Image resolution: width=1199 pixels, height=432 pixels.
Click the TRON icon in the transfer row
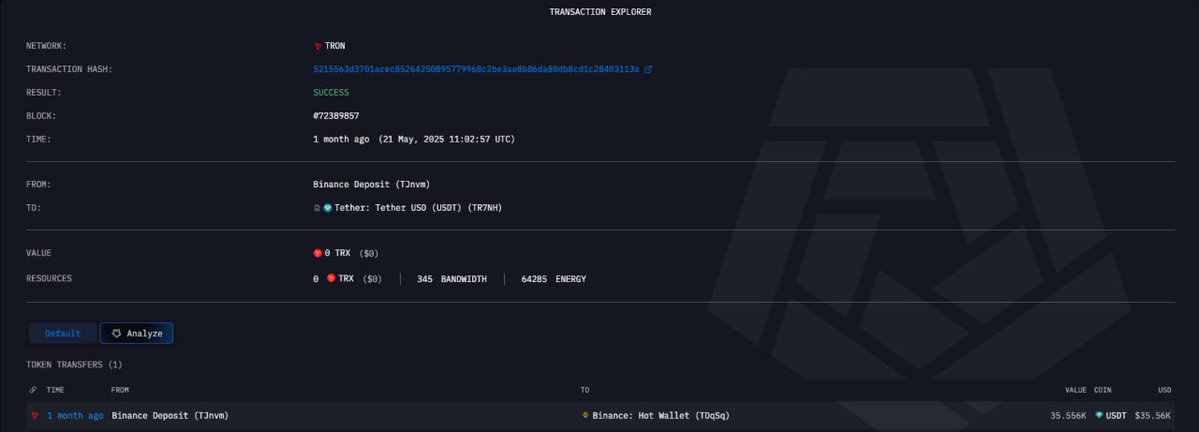(34, 415)
